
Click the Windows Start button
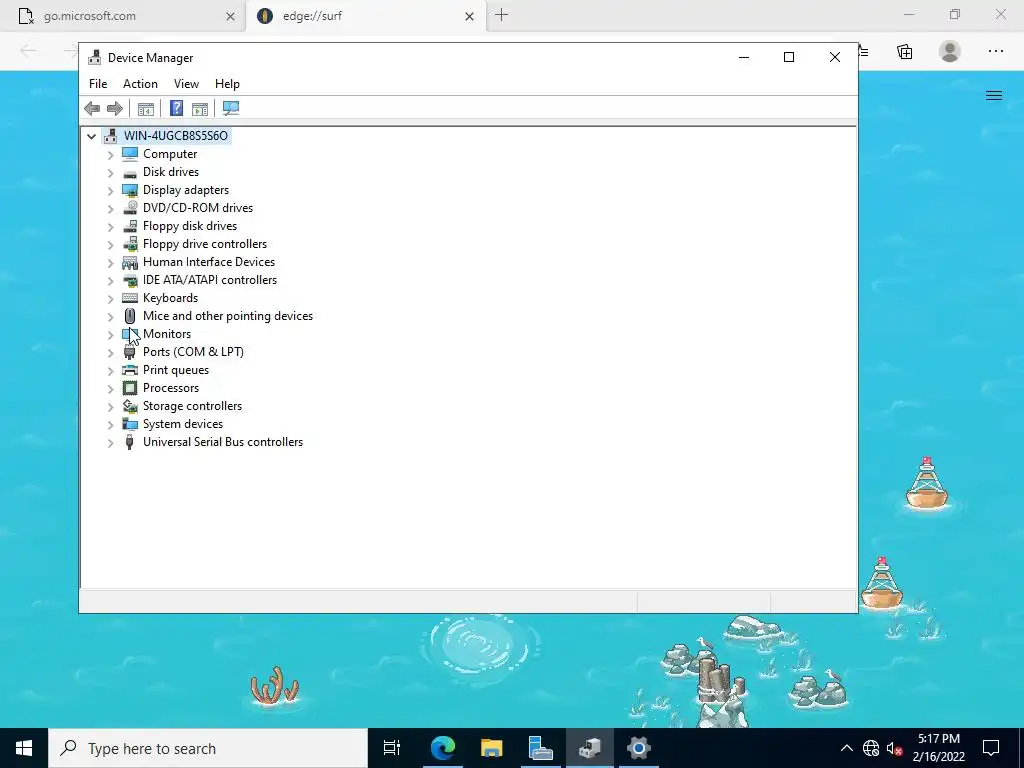click(24, 748)
